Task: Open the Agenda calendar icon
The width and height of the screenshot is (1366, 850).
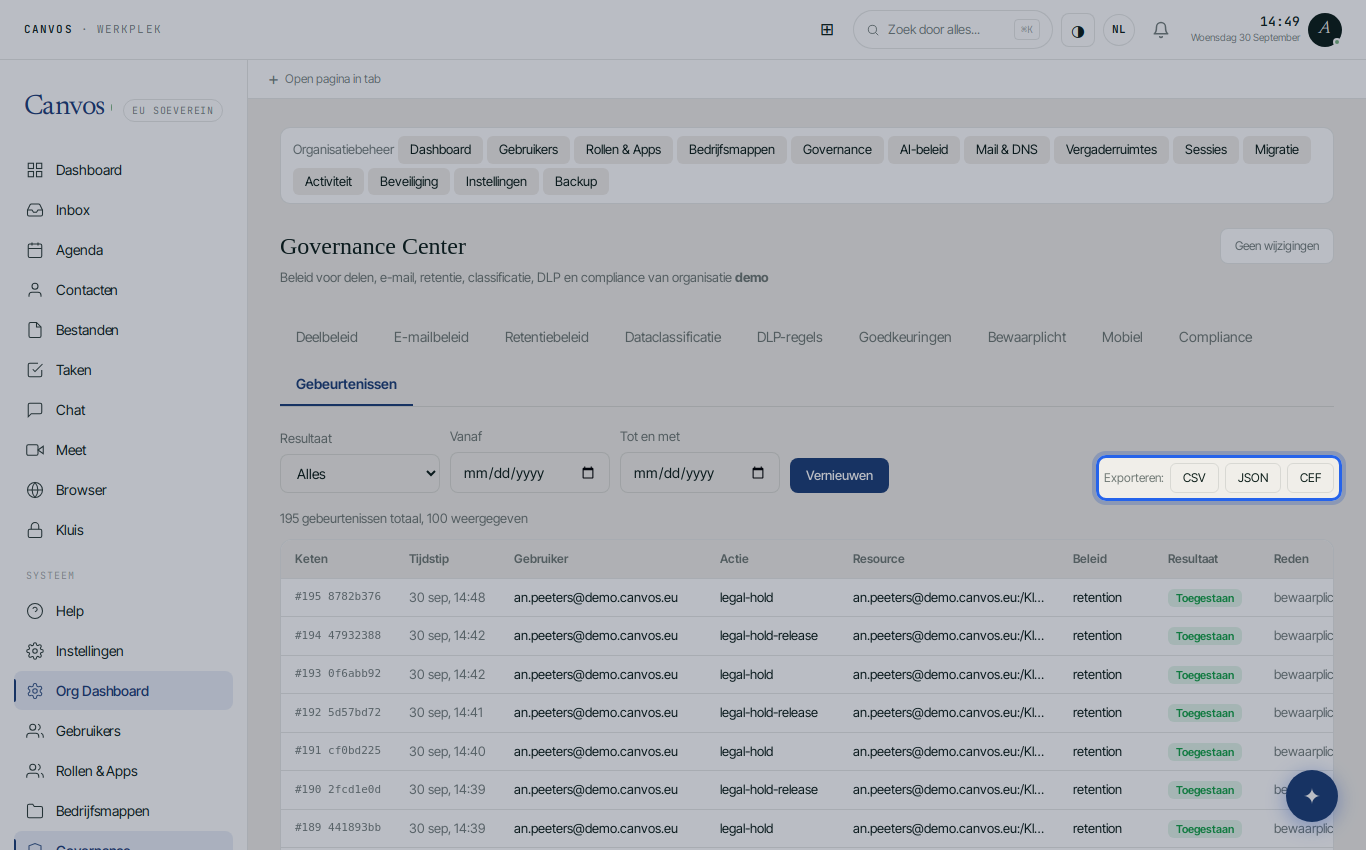Action: [35, 250]
